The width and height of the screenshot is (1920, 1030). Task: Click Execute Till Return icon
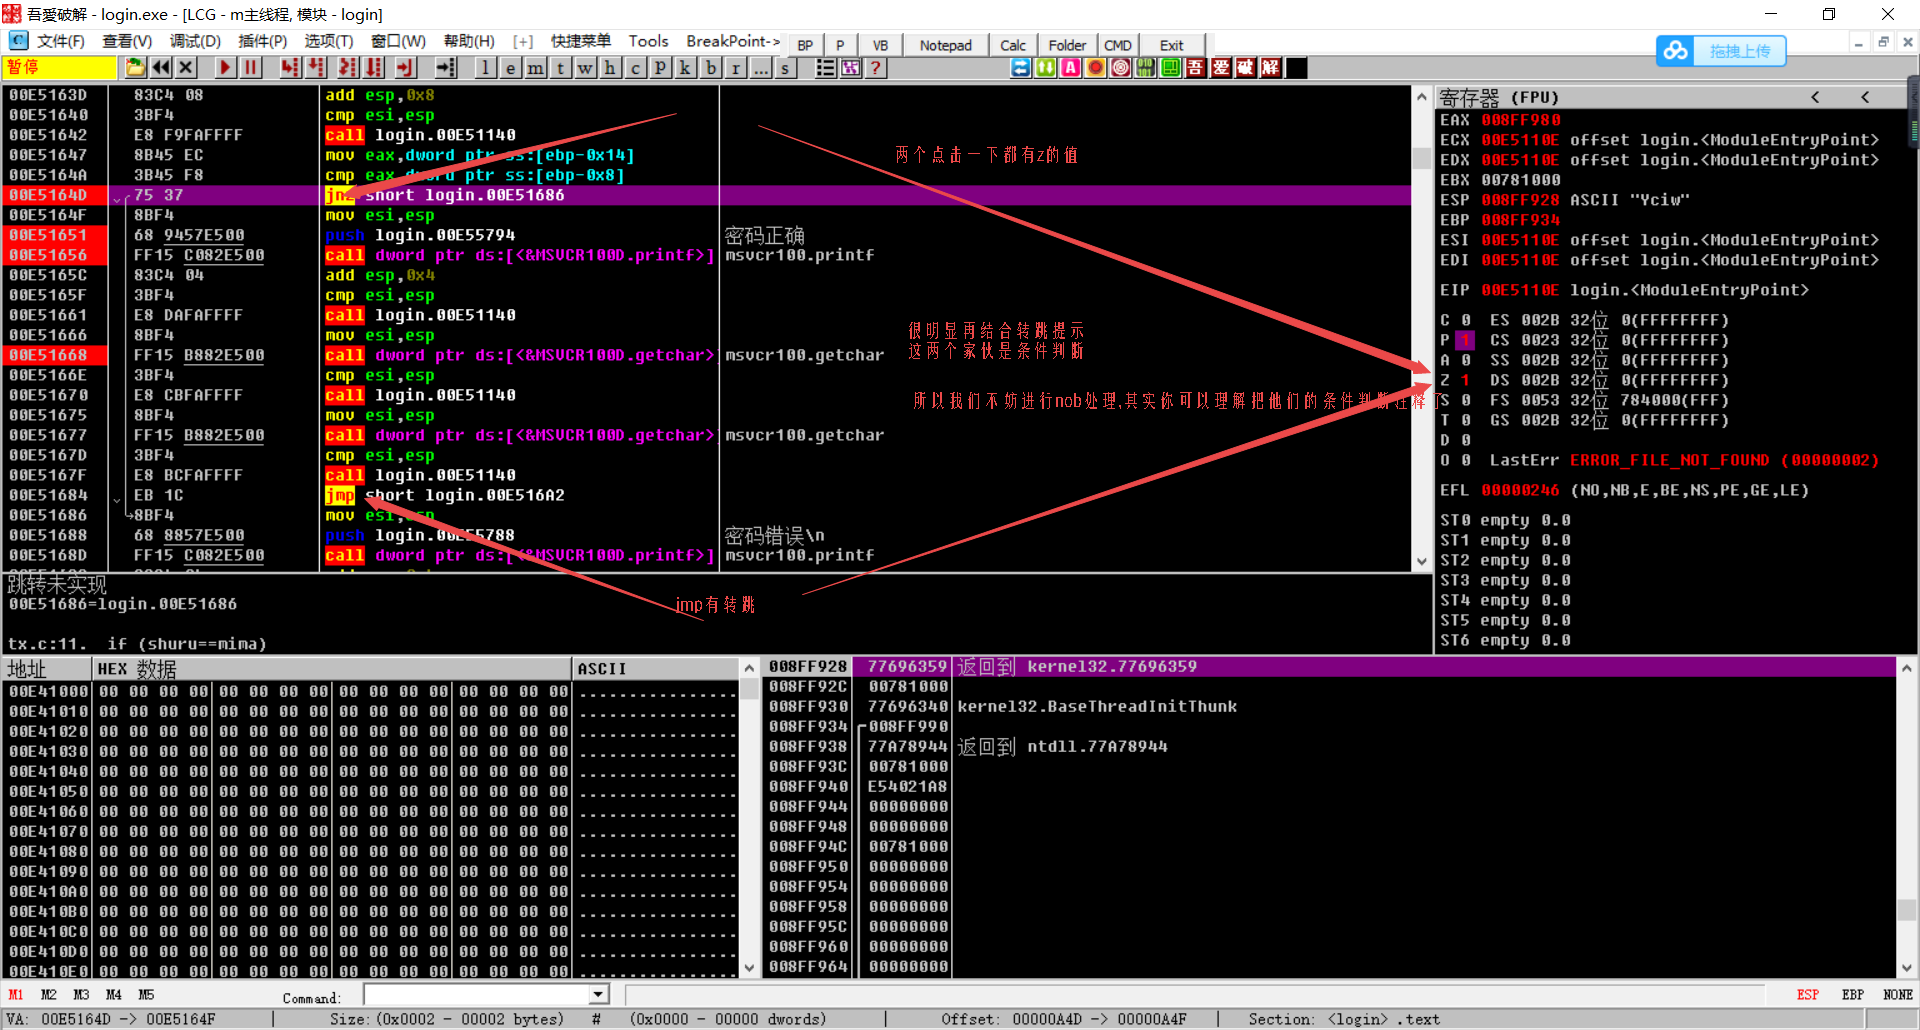tap(405, 68)
